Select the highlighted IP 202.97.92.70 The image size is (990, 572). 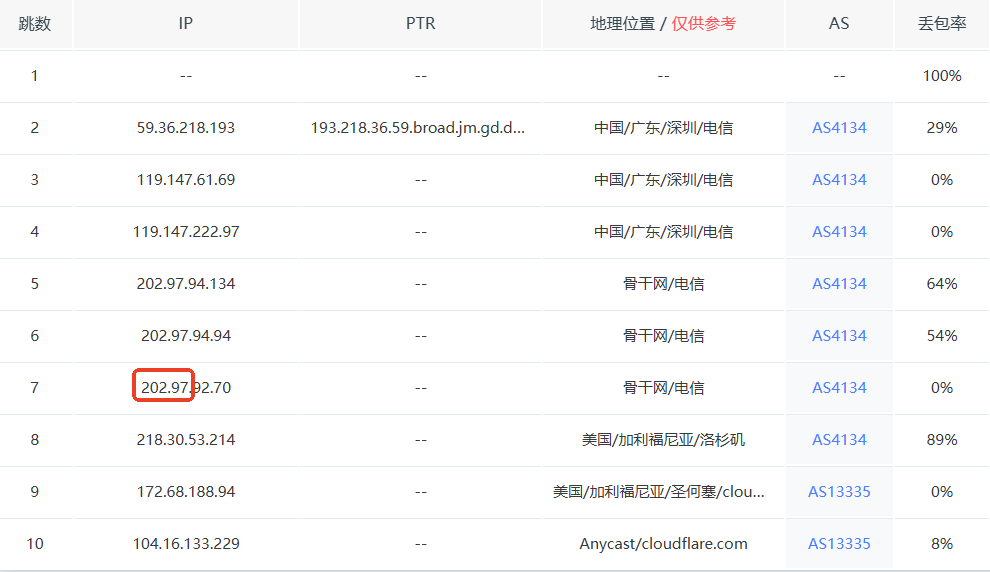186,388
